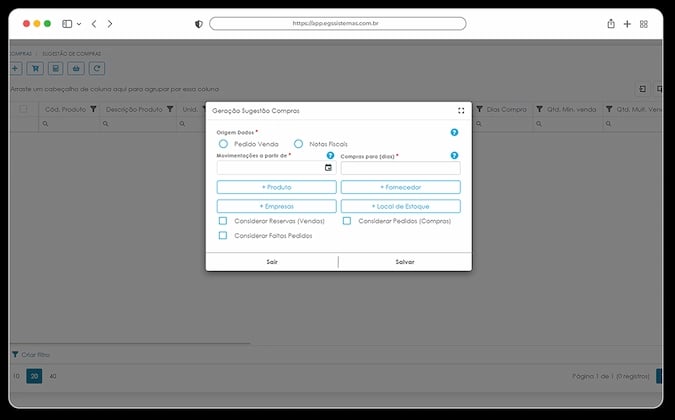Filter the Cód. Produto column
The width and height of the screenshot is (675, 420).
coord(93,109)
